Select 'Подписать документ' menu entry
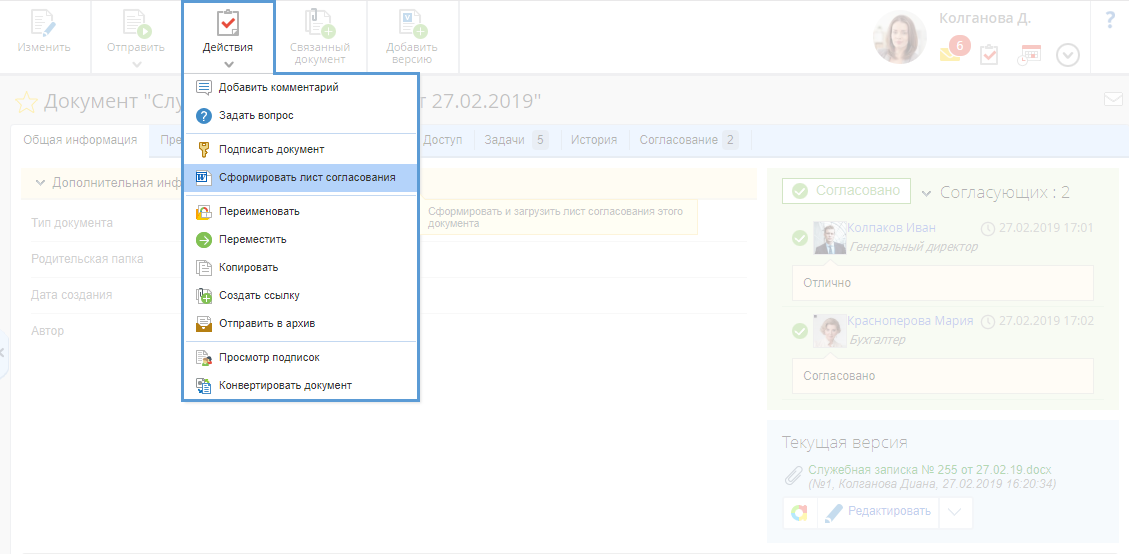Image resolution: width=1129 pixels, height=554 pixels. coord(271,150)
